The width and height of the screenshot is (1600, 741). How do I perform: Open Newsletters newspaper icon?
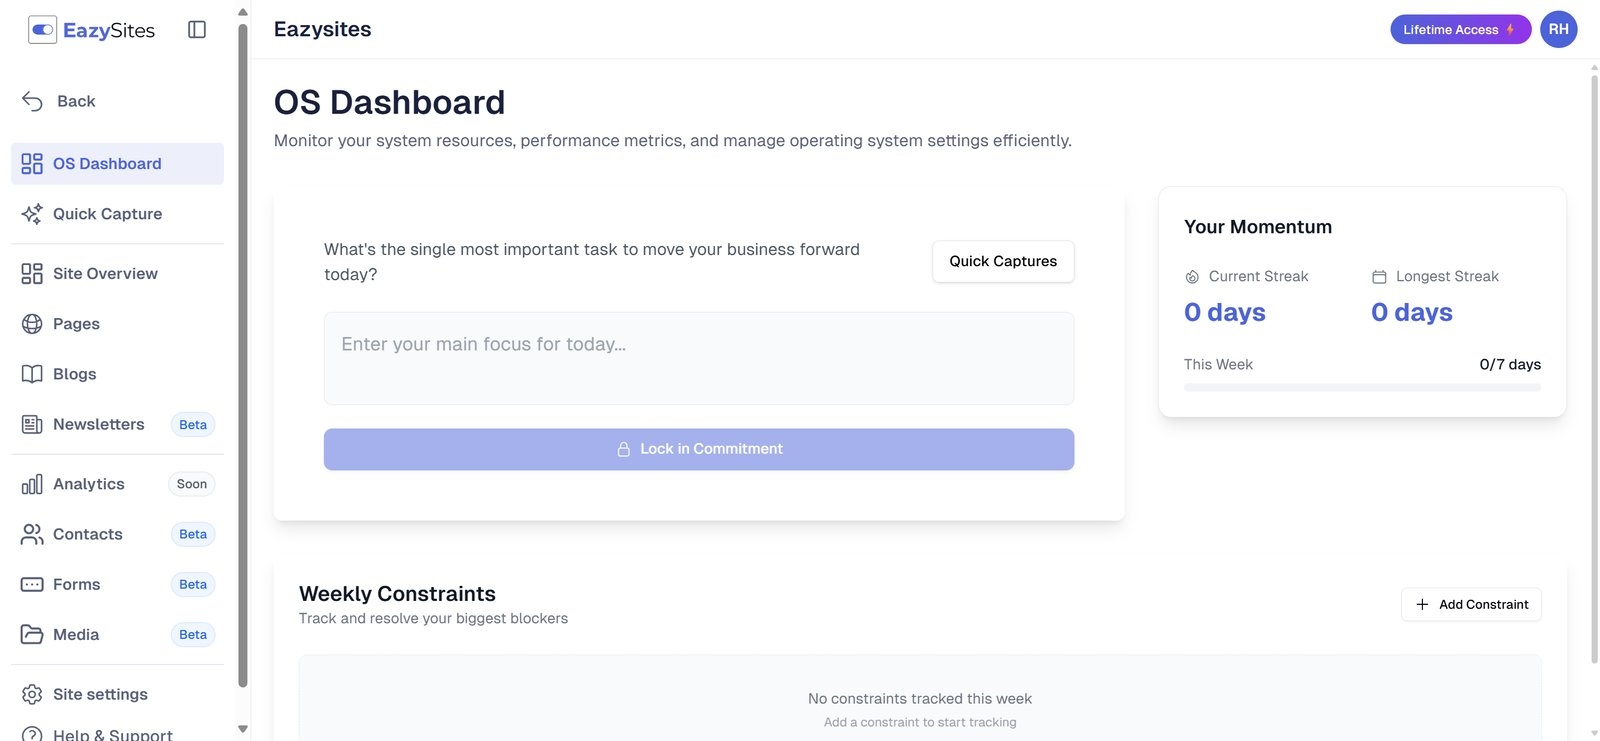[x=32, y=425]
